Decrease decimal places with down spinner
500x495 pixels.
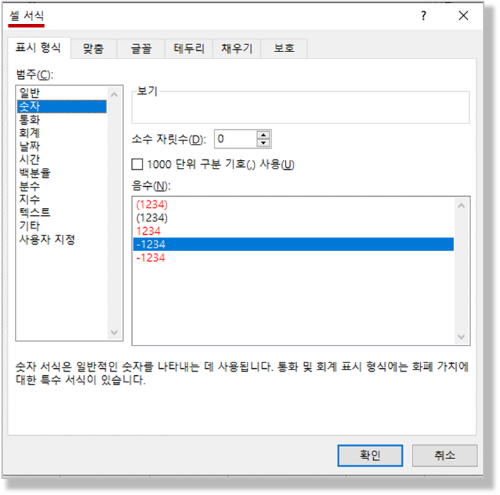tap(263, 143)
